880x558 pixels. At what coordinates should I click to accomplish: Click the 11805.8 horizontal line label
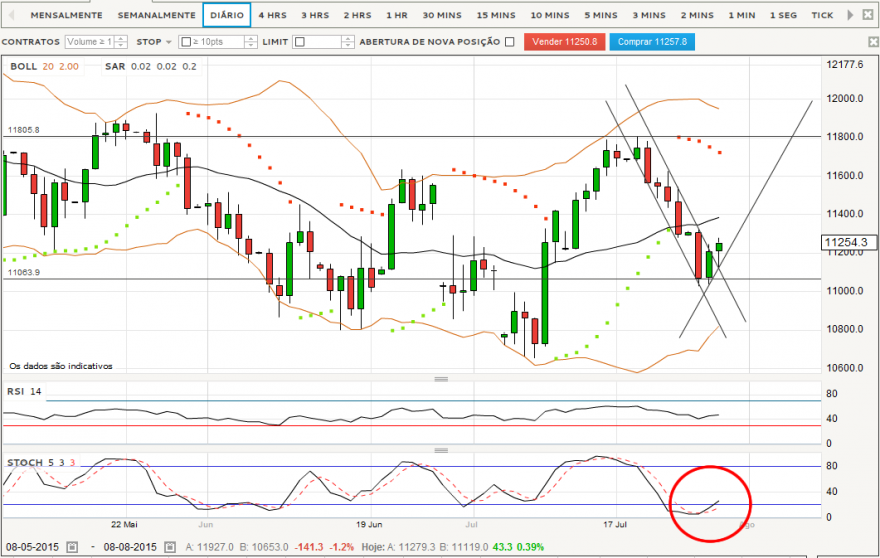click(24, 130)
